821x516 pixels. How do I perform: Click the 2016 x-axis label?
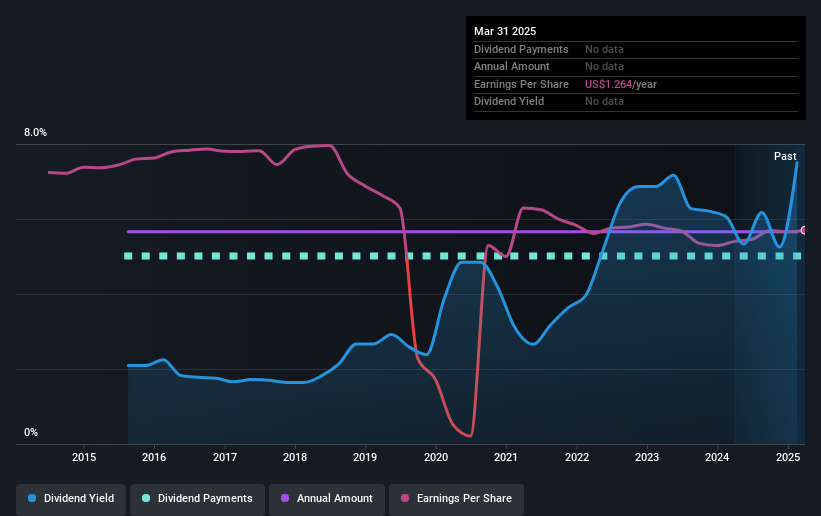(154, 457)
